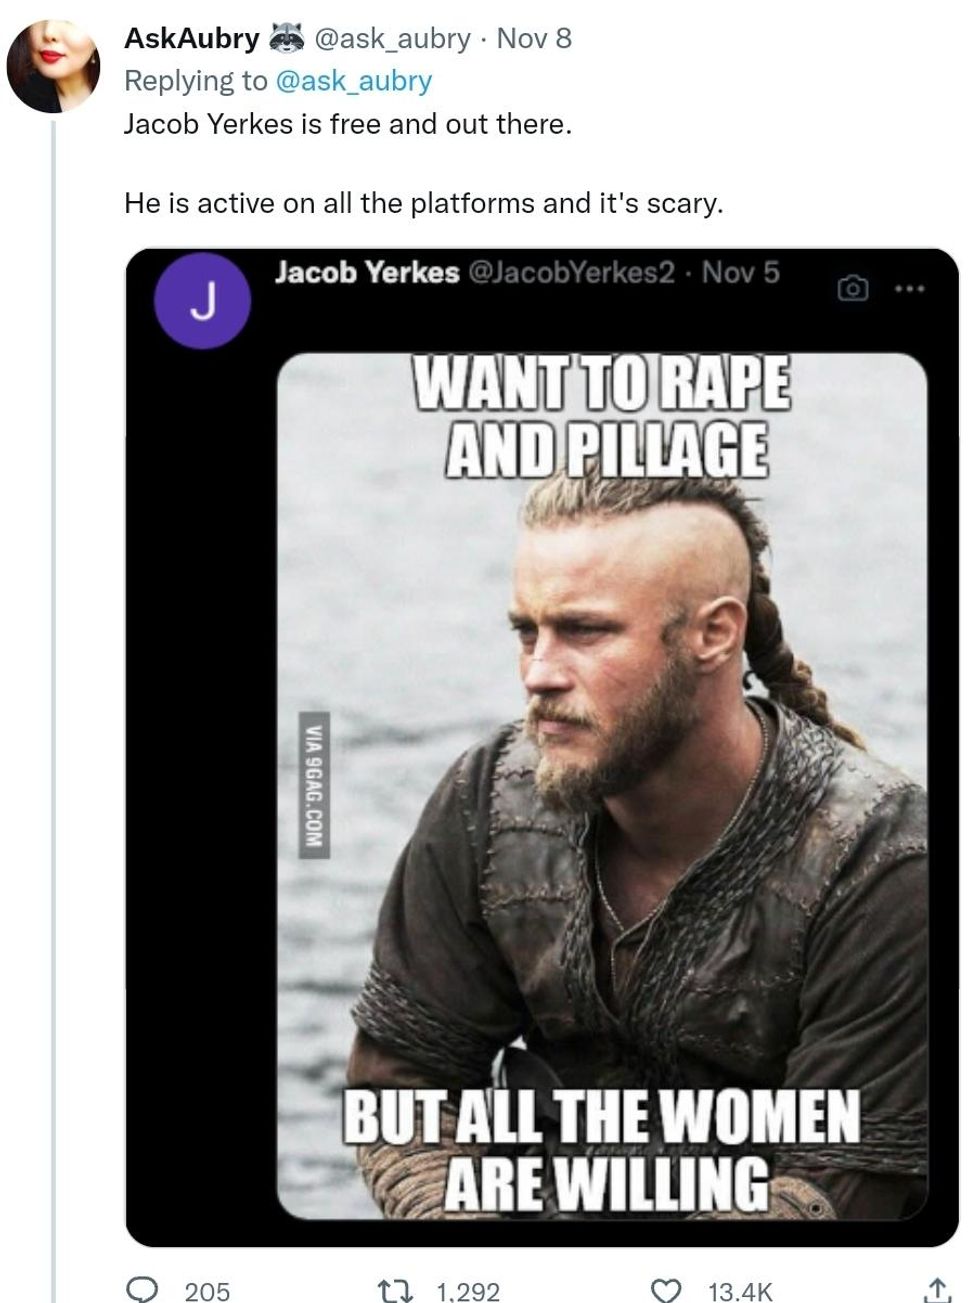Screen dimensions: 980x1303
Task: Click the AskAubry display name
Action: (x=191, y=38)
